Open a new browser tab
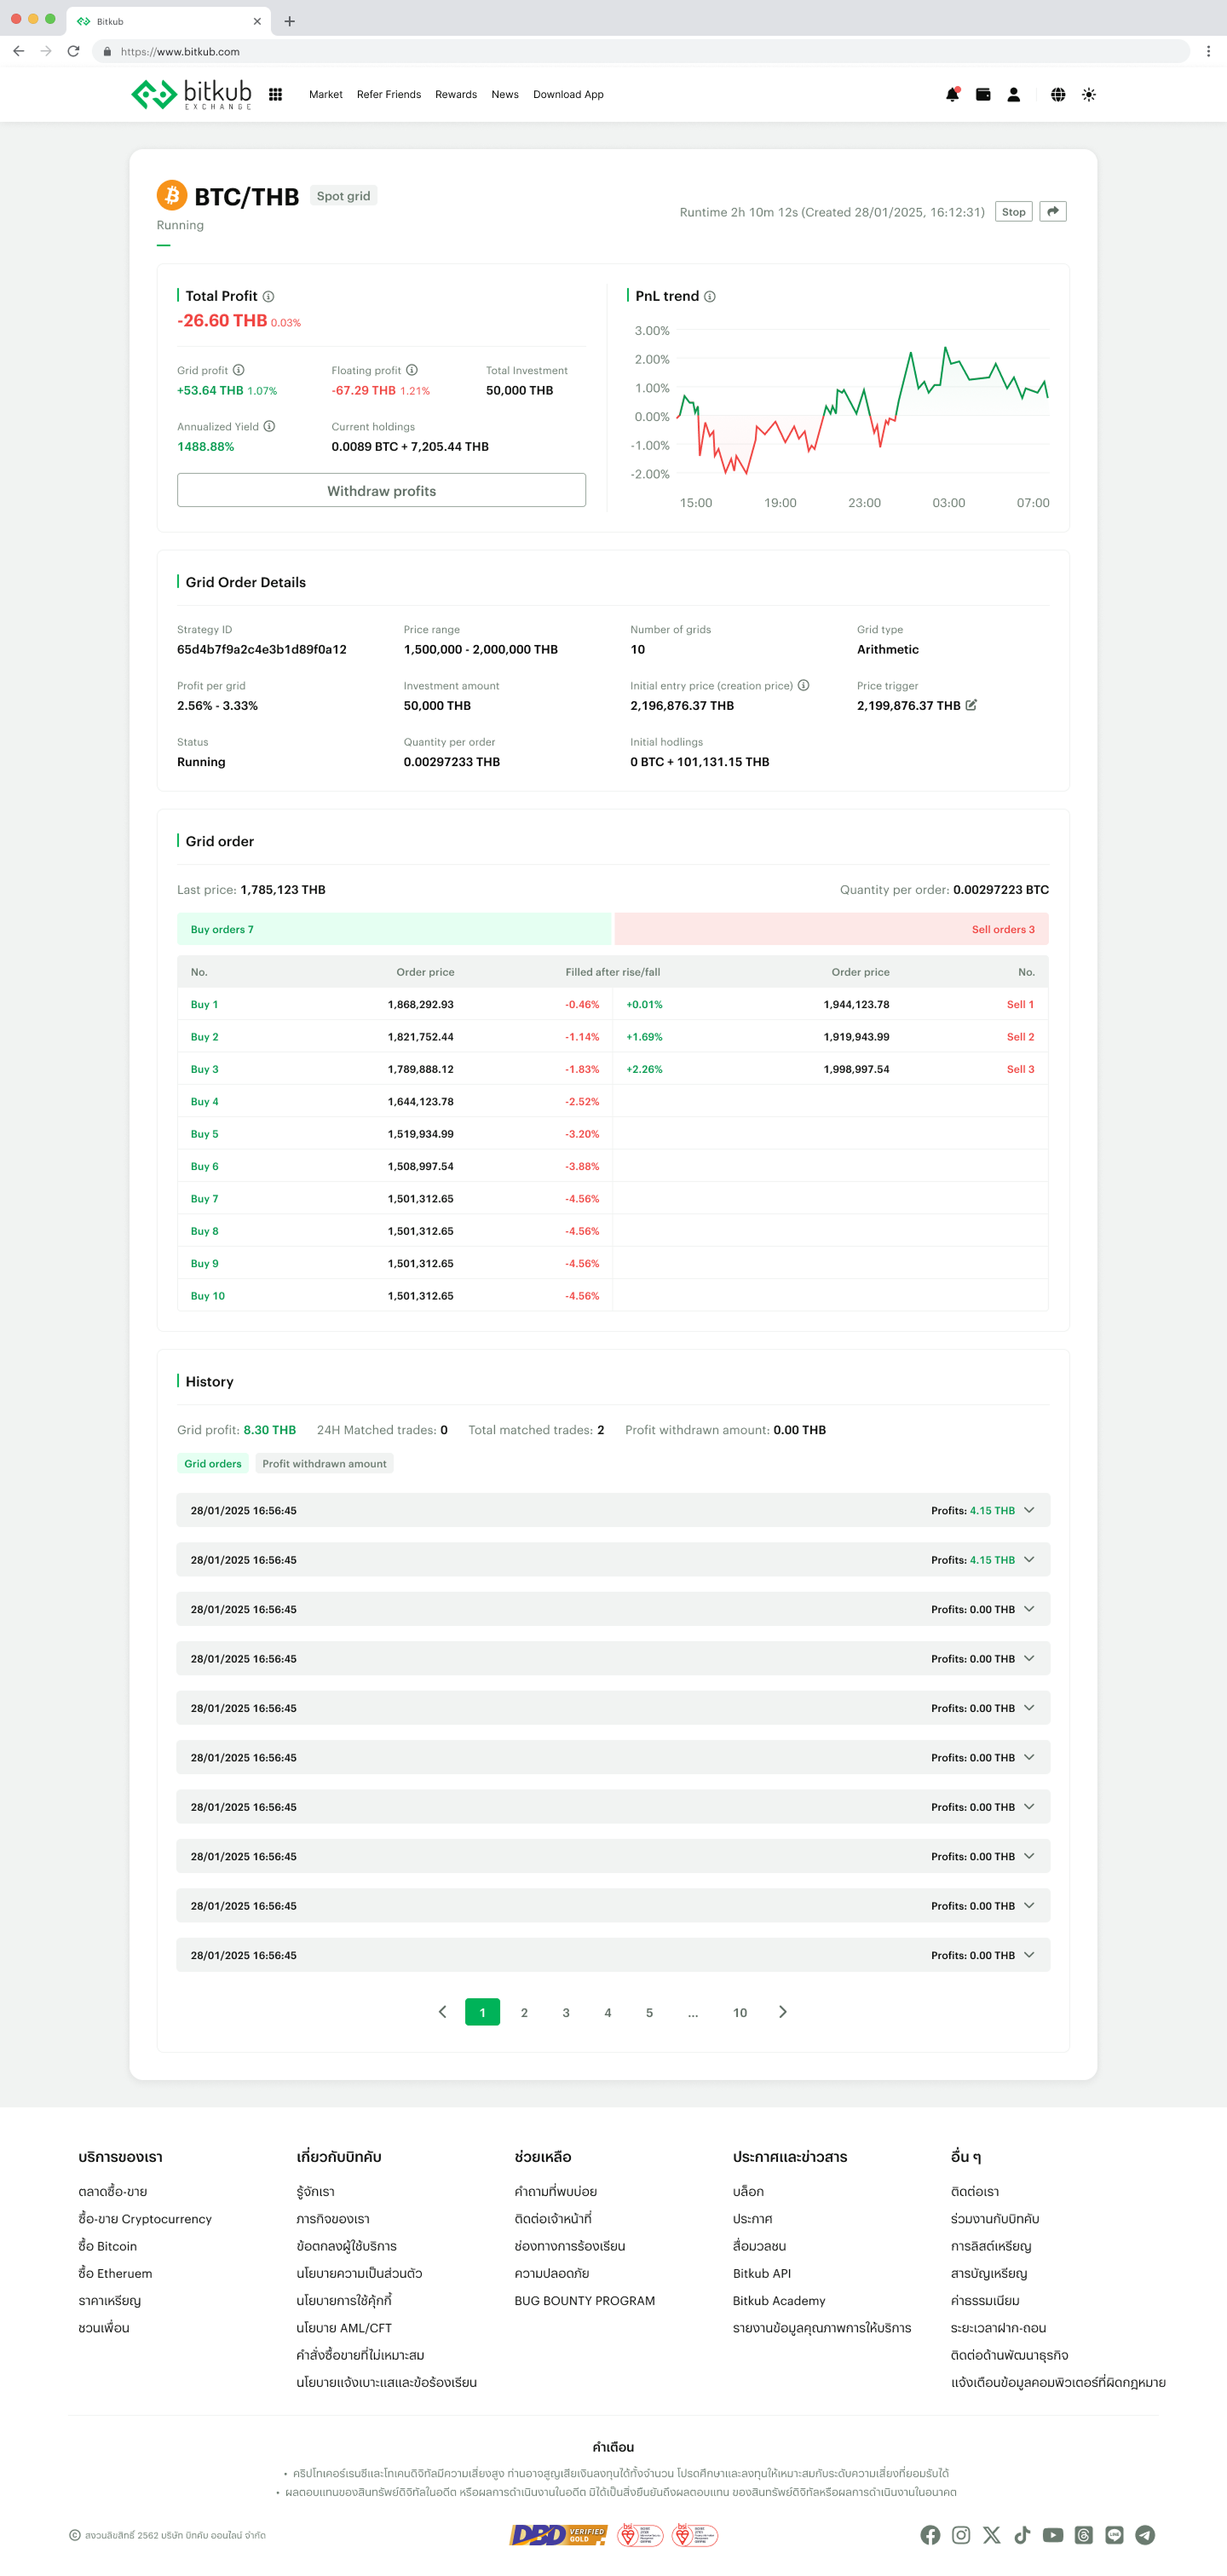The height and width of the screenshot is (2576, 1227). pos(289,21)
